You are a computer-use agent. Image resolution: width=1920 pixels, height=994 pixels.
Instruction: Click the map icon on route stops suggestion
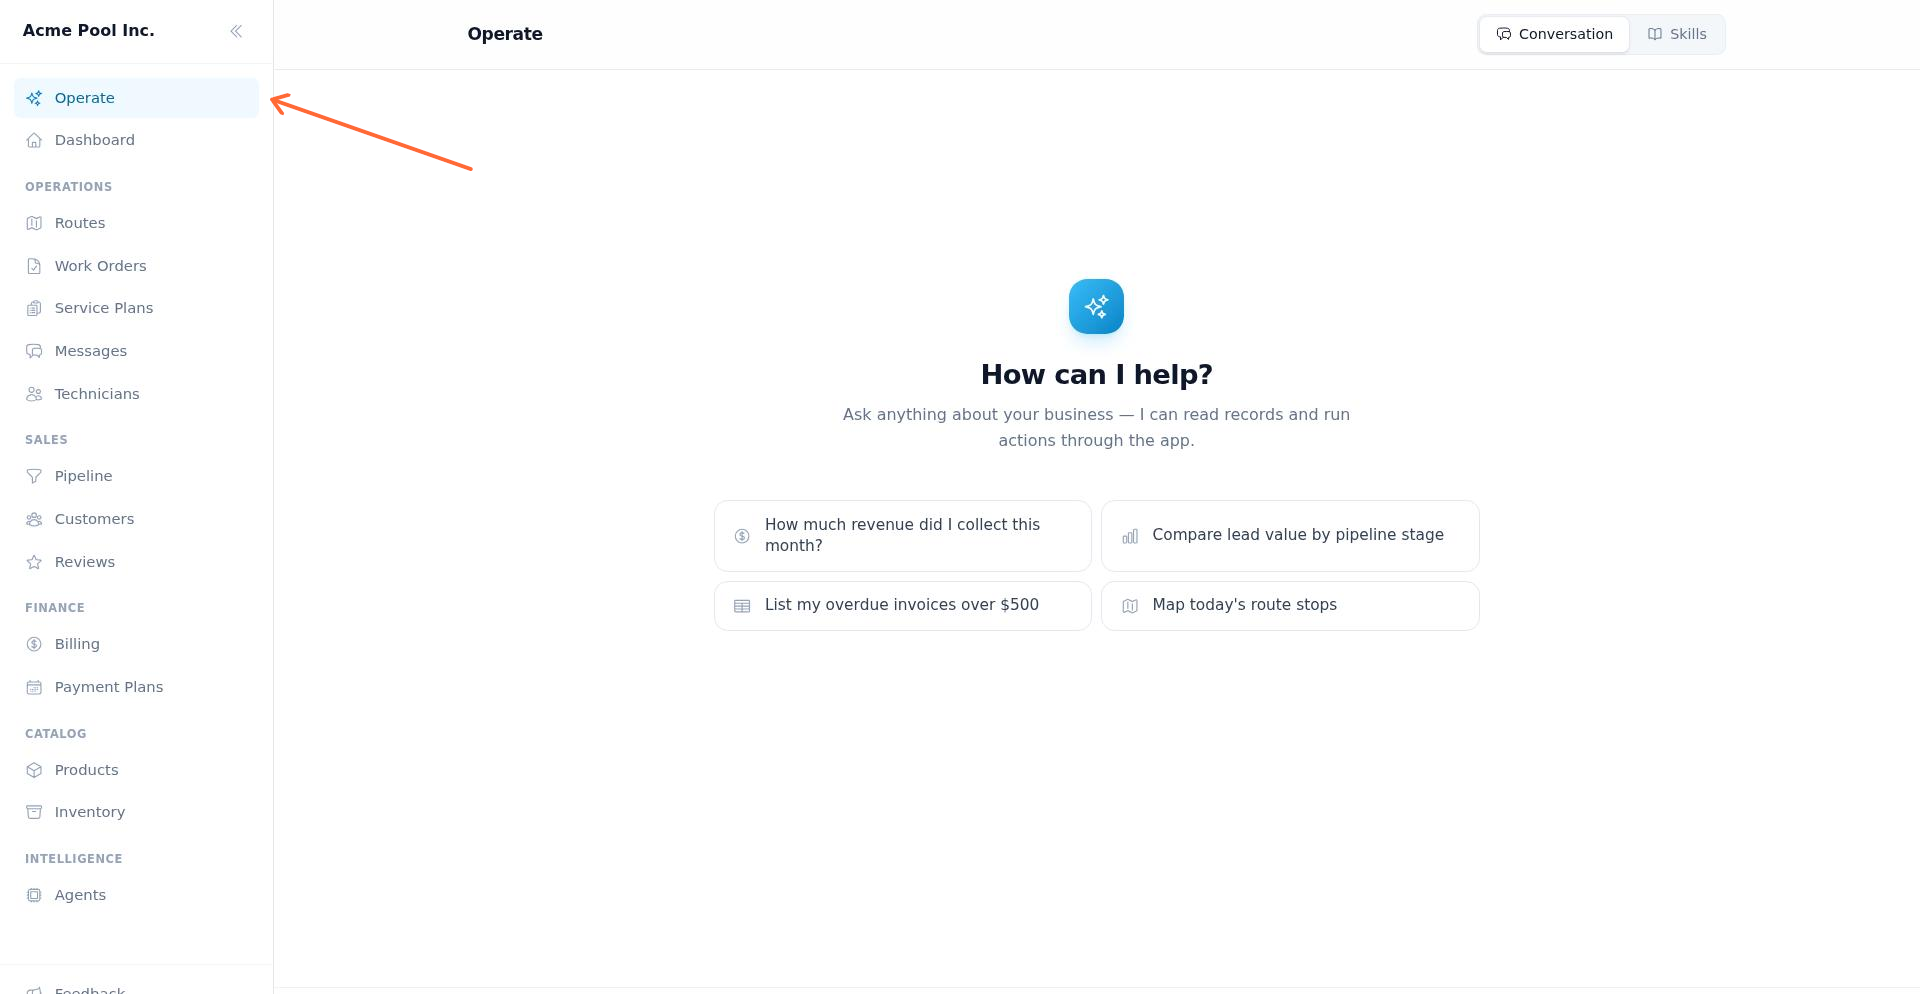point(1130,606)
